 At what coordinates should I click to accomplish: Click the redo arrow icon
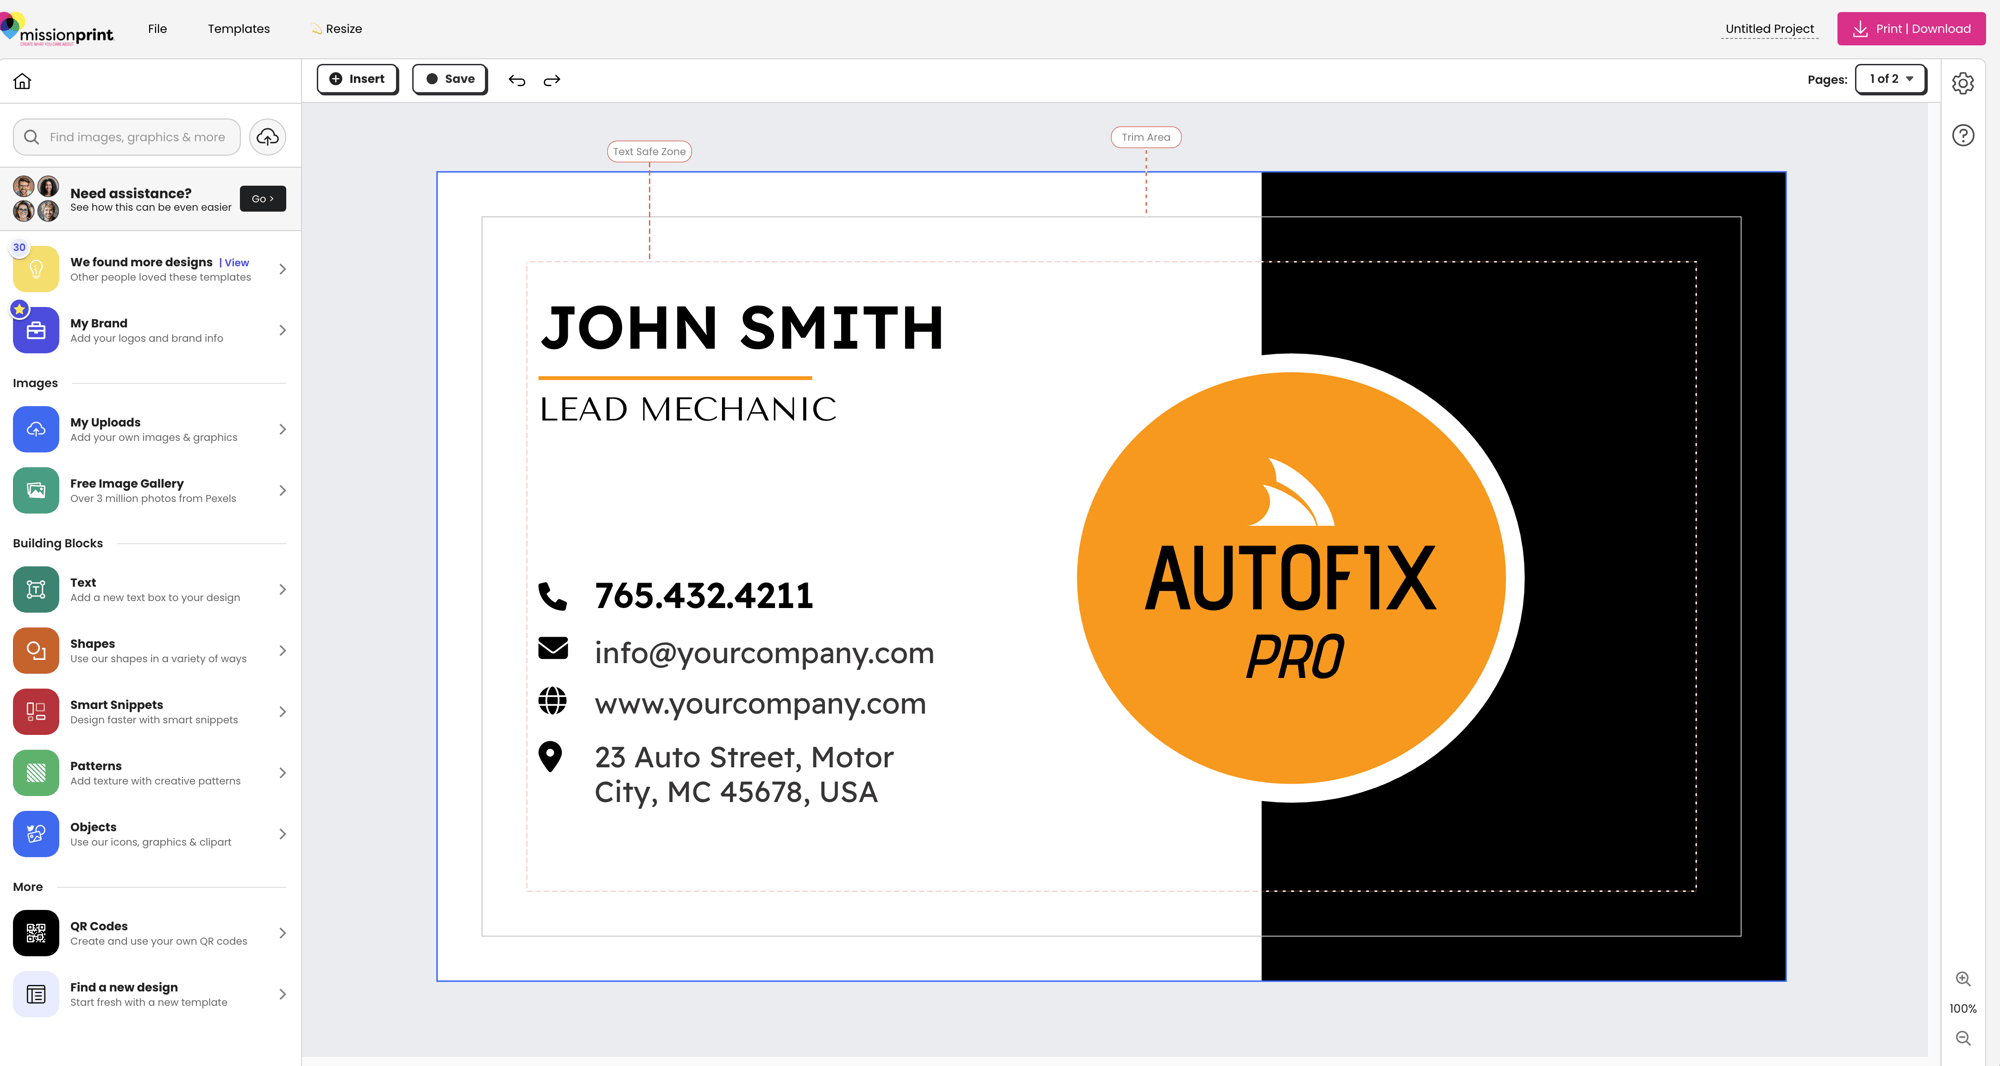click(552, 80)
